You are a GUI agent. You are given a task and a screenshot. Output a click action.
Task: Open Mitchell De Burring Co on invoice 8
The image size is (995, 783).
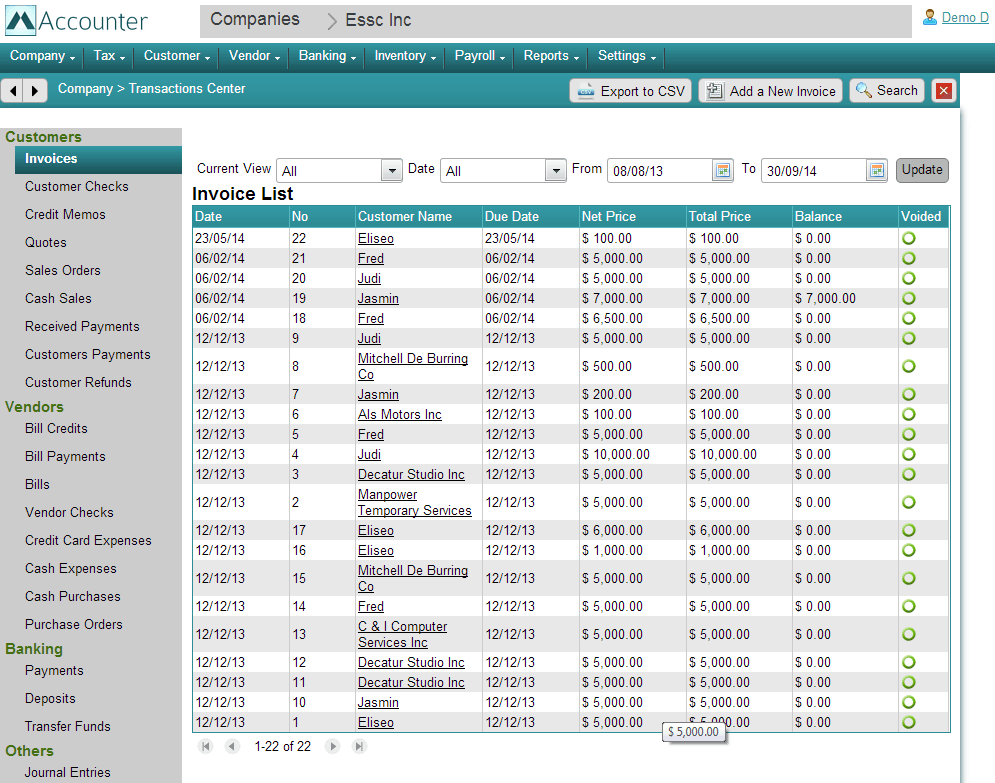(412, 366)
